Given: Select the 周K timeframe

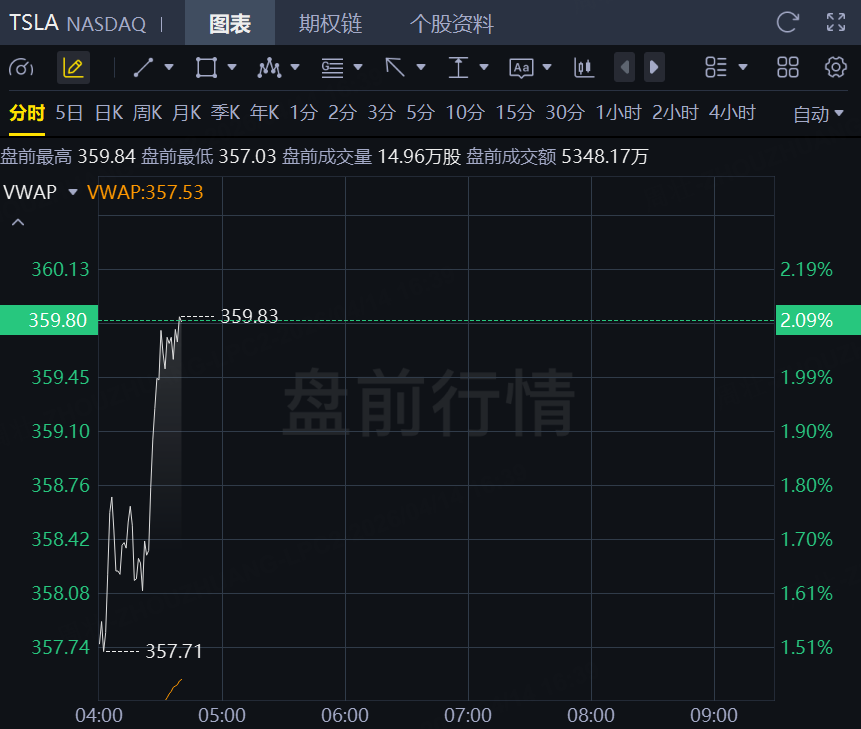Looking at the screenshot, I should pos(147,113).
